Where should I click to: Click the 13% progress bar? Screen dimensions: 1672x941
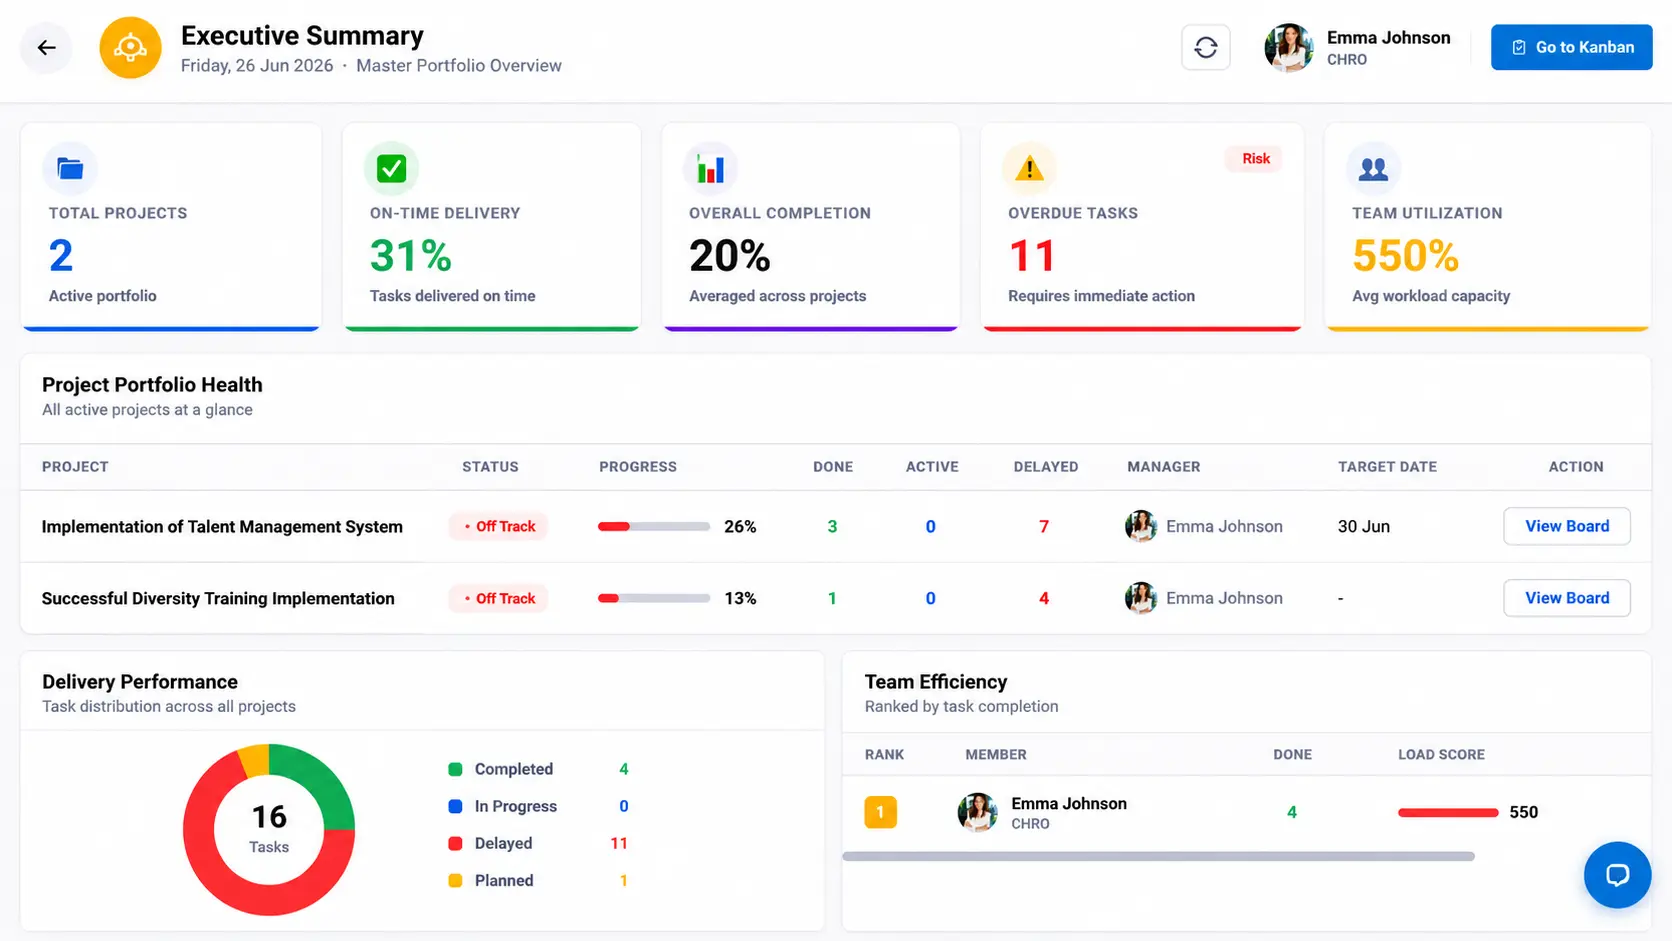coord(654,598)
